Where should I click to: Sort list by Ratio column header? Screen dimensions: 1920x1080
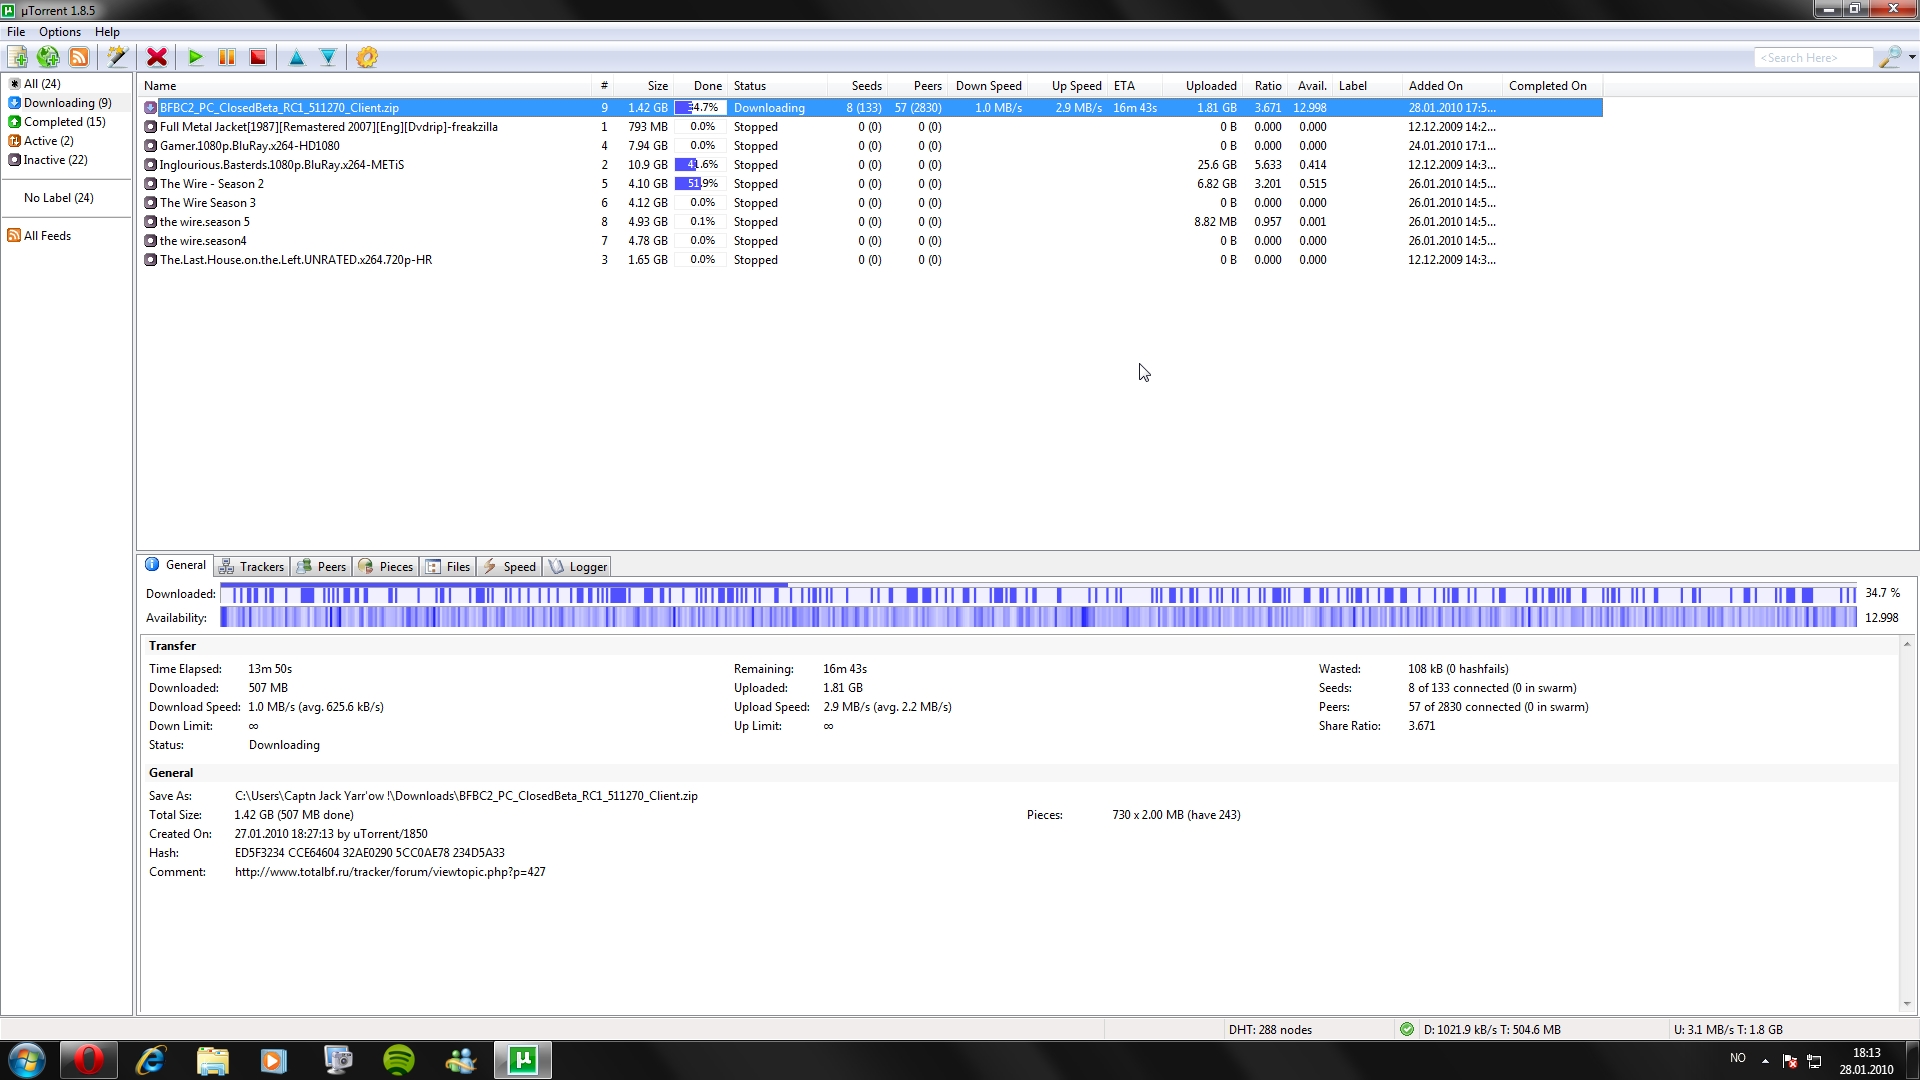[x=1266, y=86]
